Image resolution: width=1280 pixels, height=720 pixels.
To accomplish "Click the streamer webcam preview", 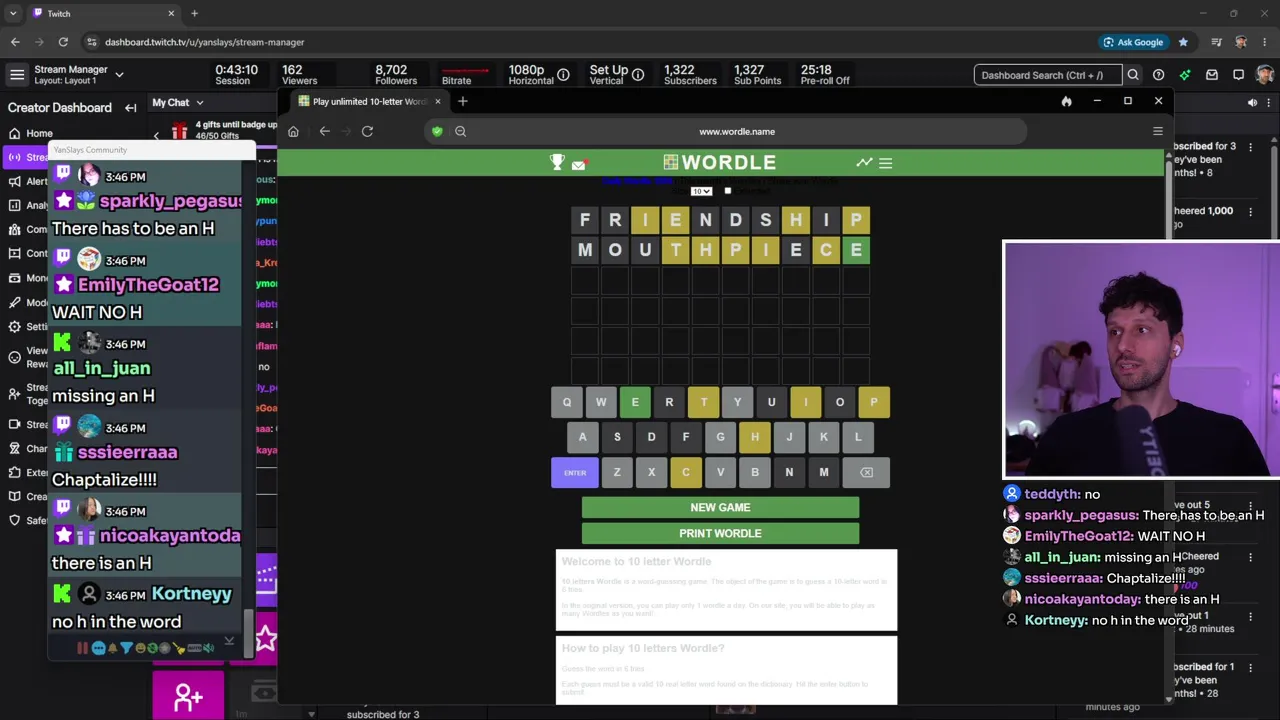I will coord(1141,360).
